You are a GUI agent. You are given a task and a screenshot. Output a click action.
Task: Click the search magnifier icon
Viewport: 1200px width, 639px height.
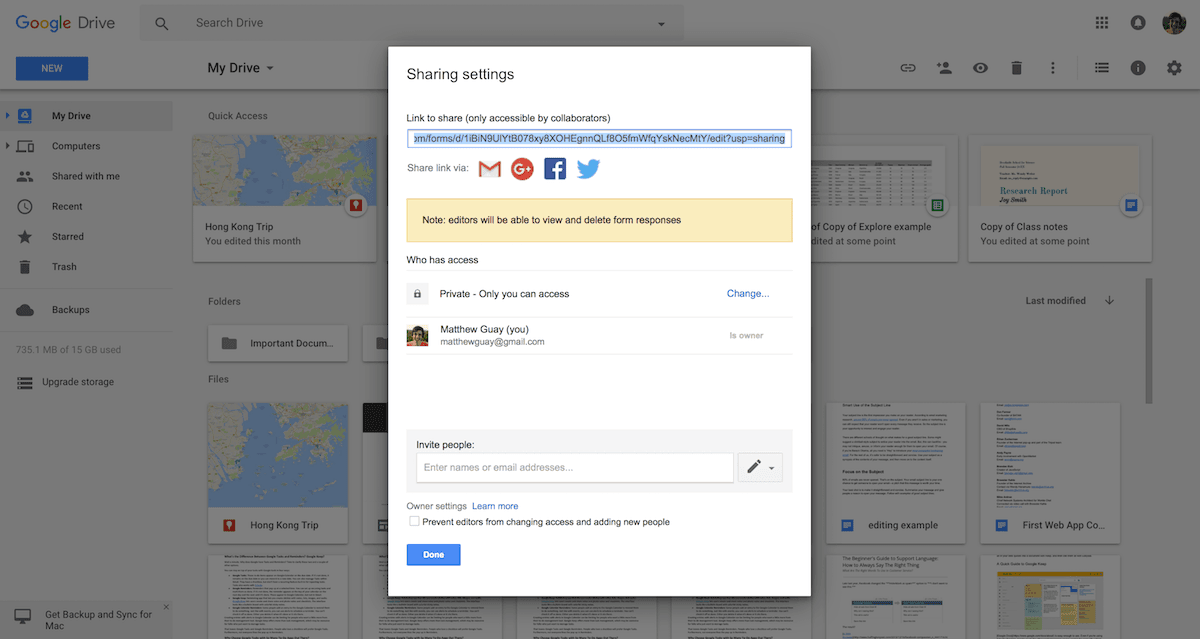point(162,23)
